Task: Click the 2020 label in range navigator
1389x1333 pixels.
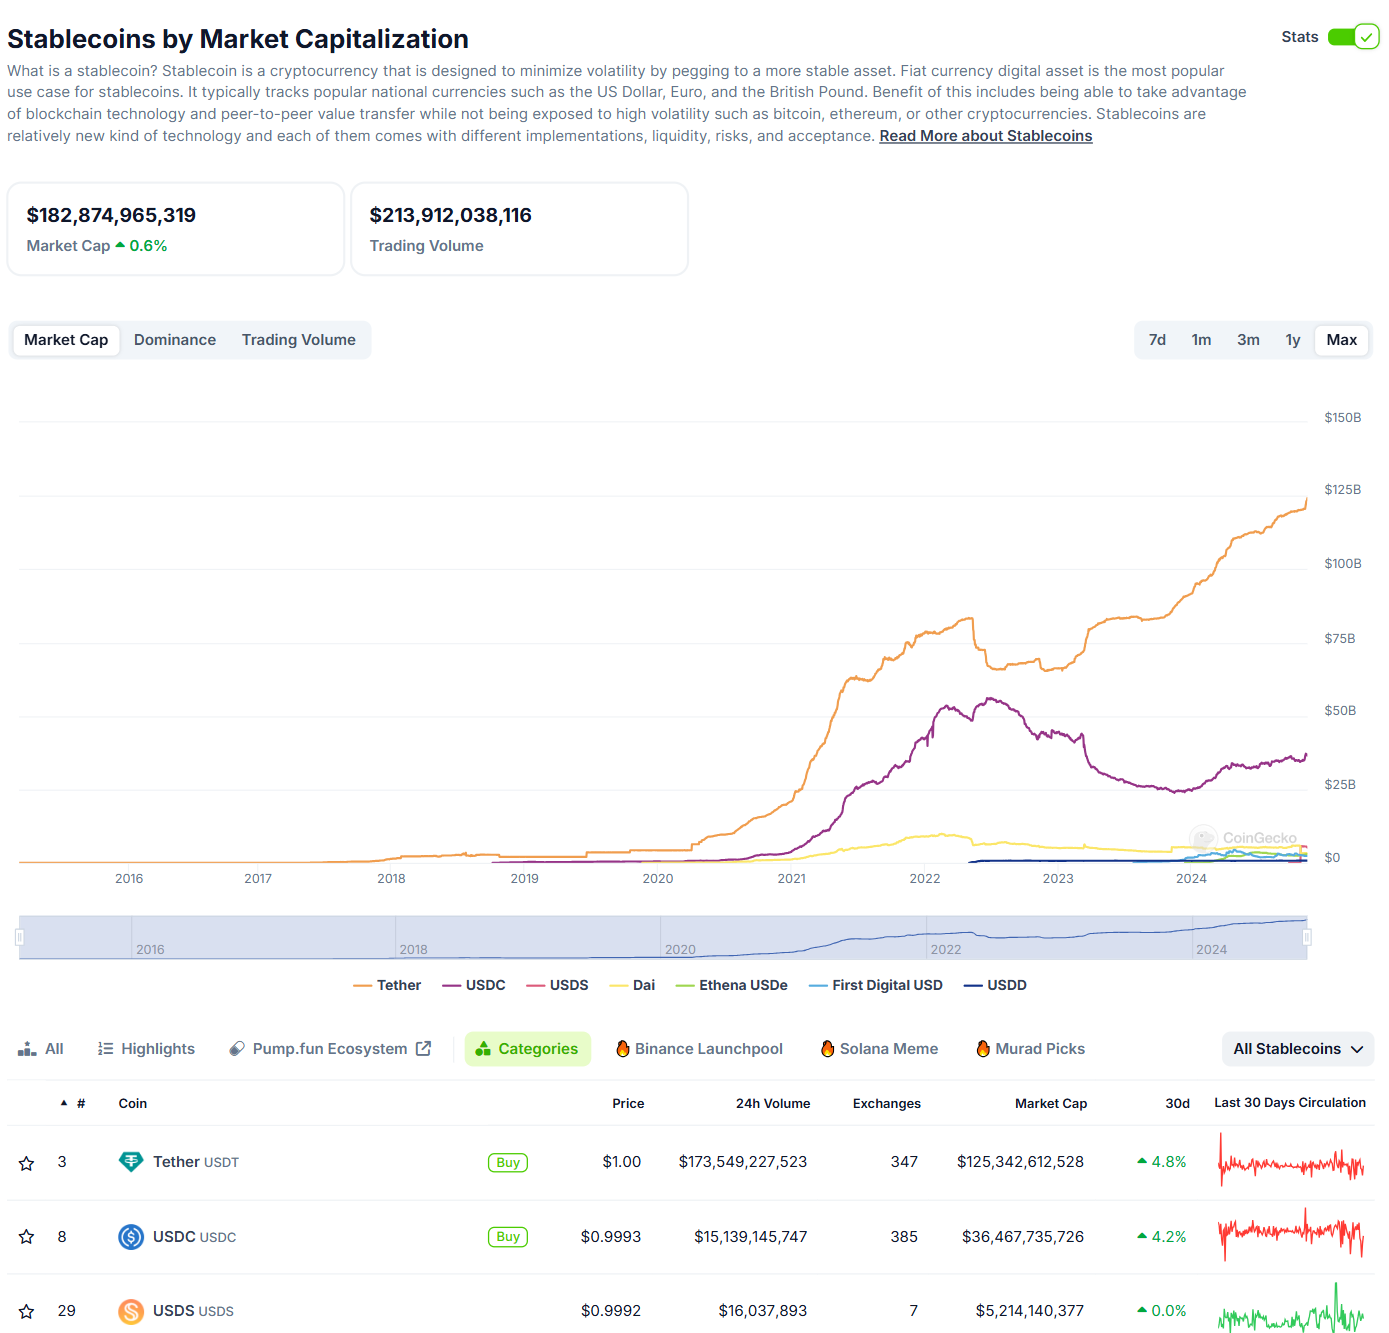Action: click(680, 949)
